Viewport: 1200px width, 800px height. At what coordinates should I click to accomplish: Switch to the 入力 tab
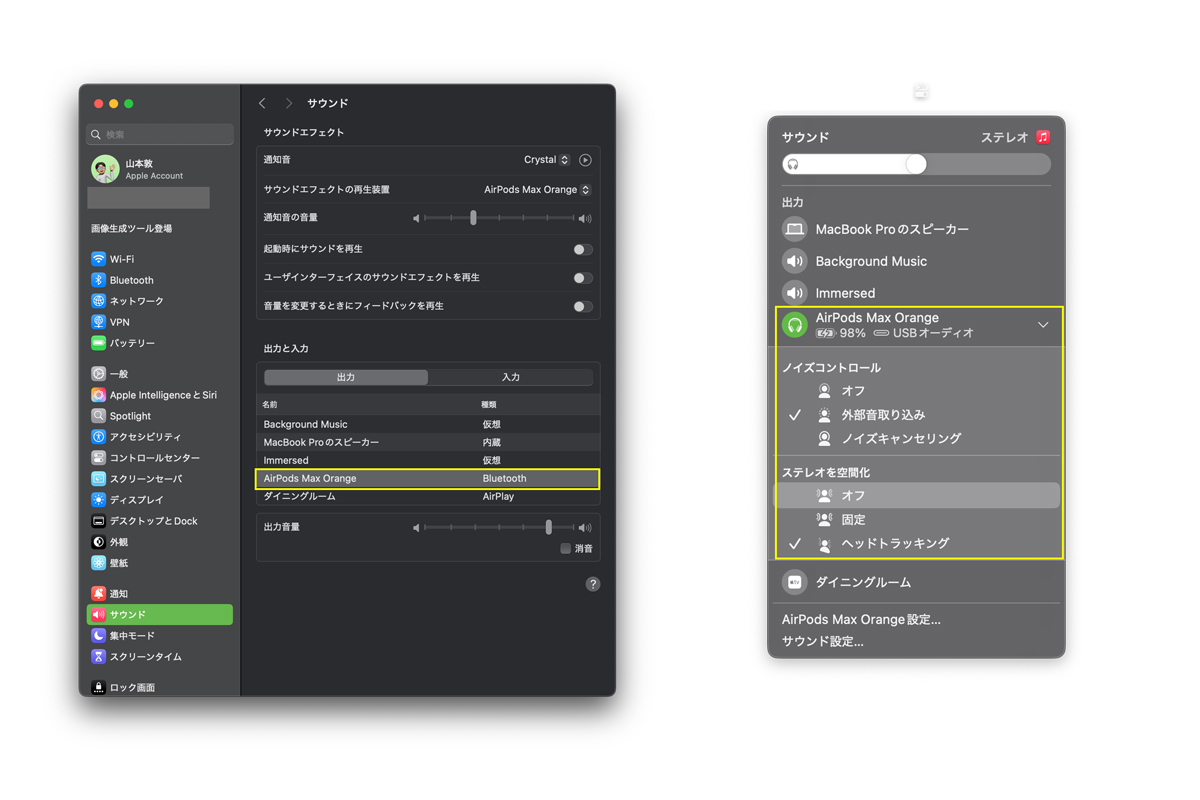click(x=510, y=377)
